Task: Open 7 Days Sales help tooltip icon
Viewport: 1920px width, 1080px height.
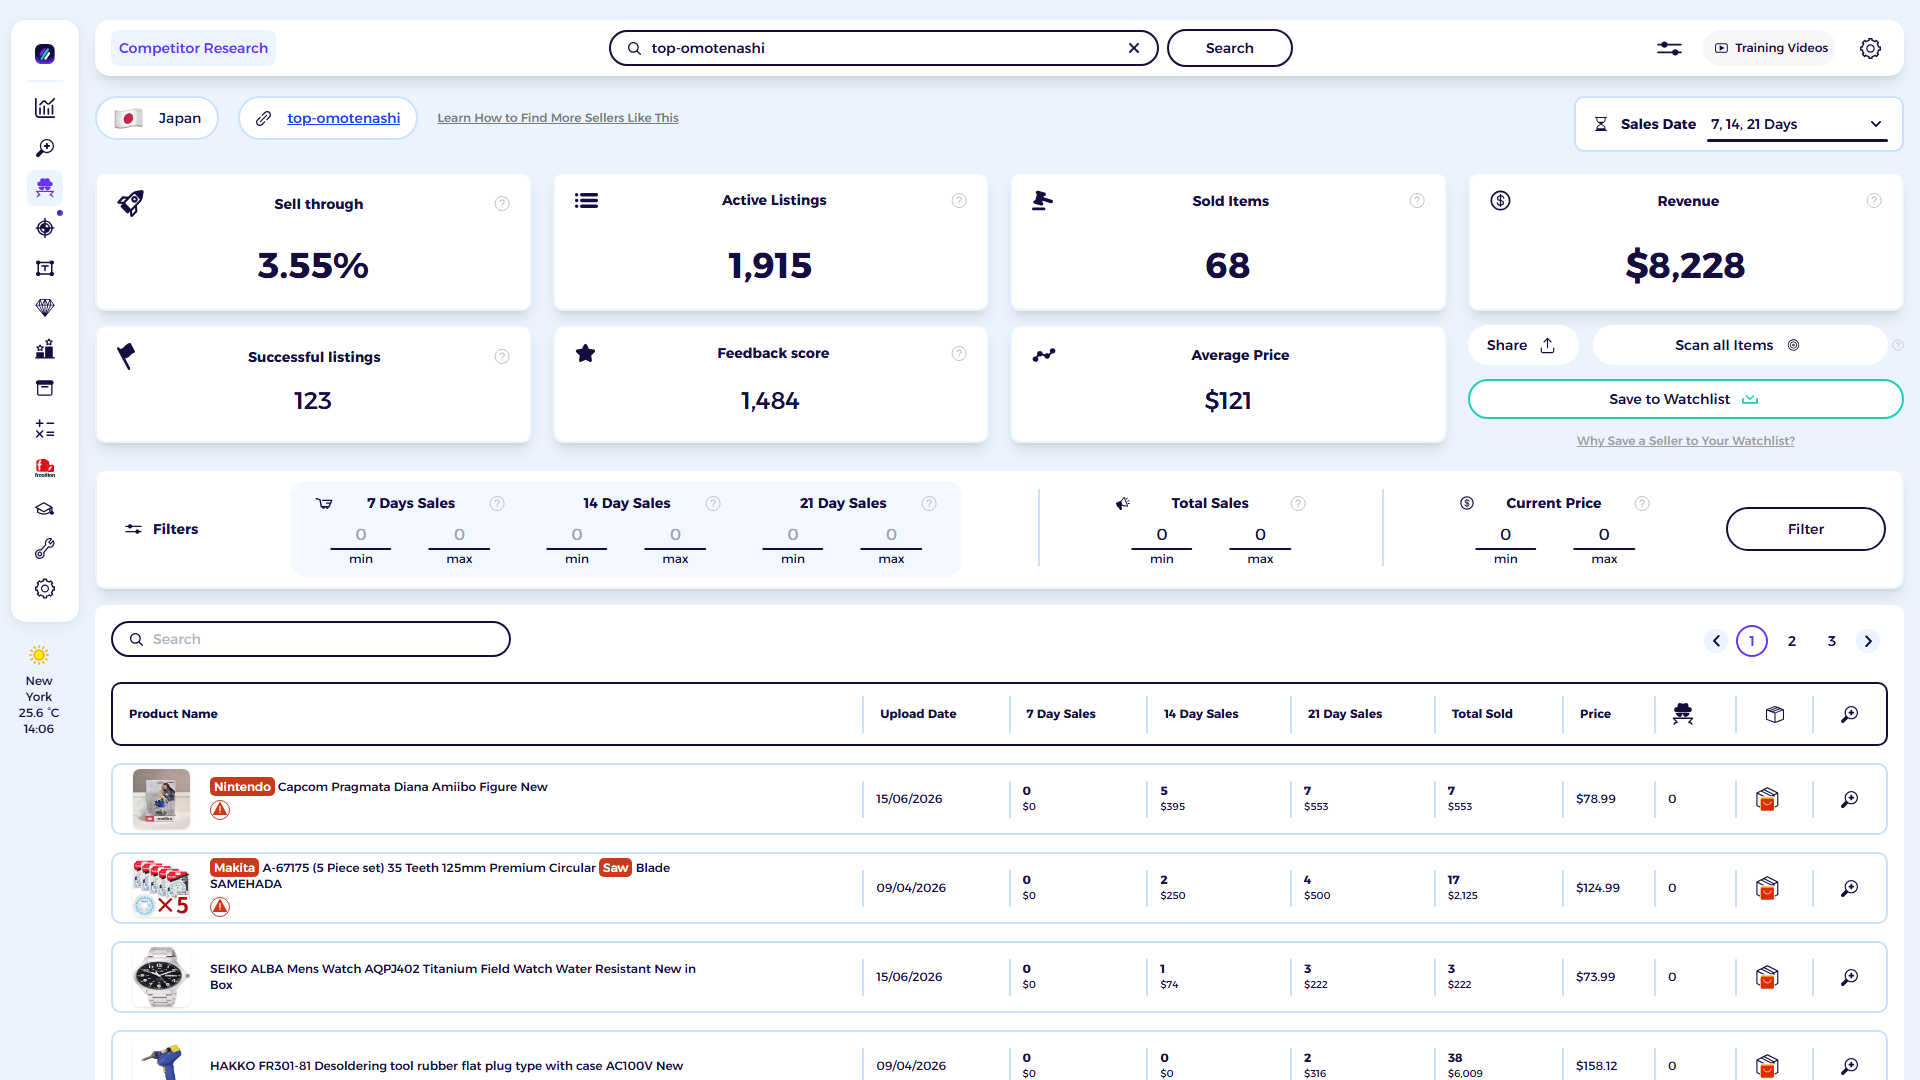Action: (x=497, y=504)
